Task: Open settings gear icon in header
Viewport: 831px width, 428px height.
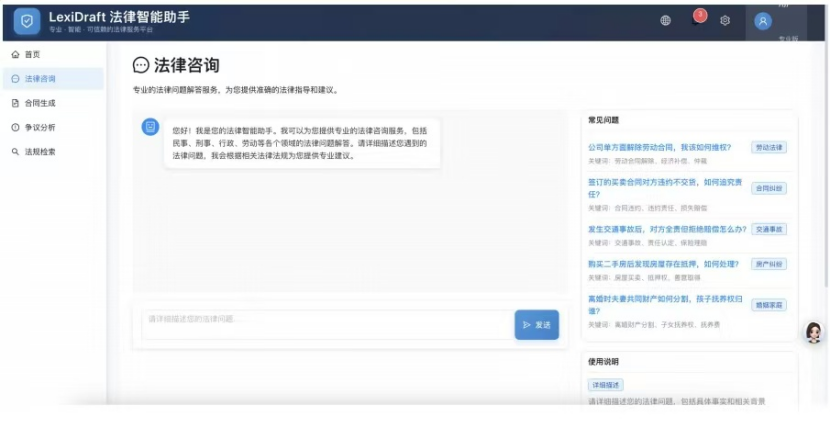Action: coord(725,20)
